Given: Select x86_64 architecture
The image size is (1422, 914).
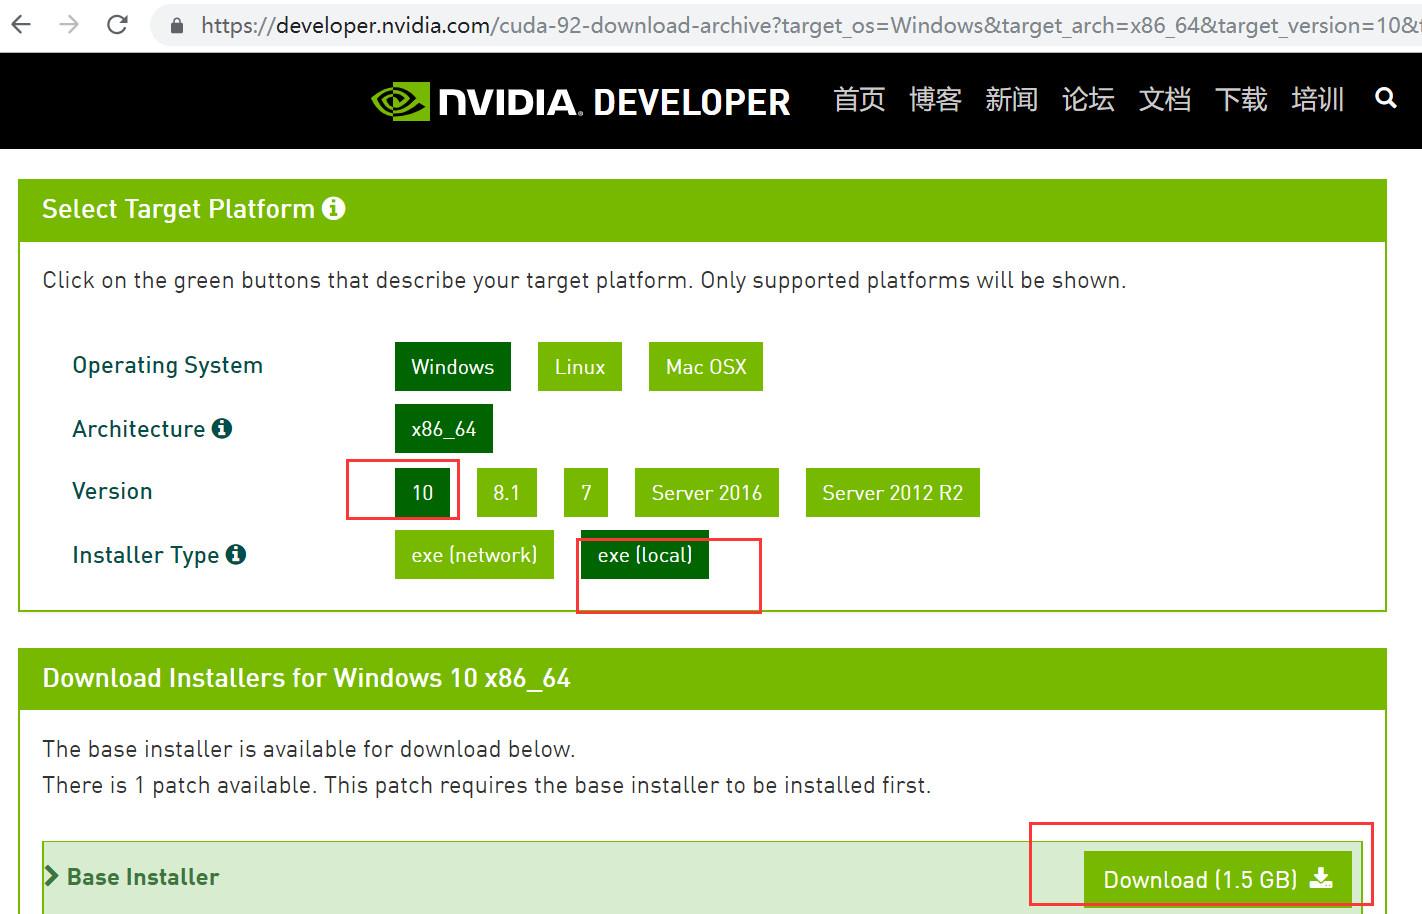Looking at the screenshot, I should tap(444, 429).
